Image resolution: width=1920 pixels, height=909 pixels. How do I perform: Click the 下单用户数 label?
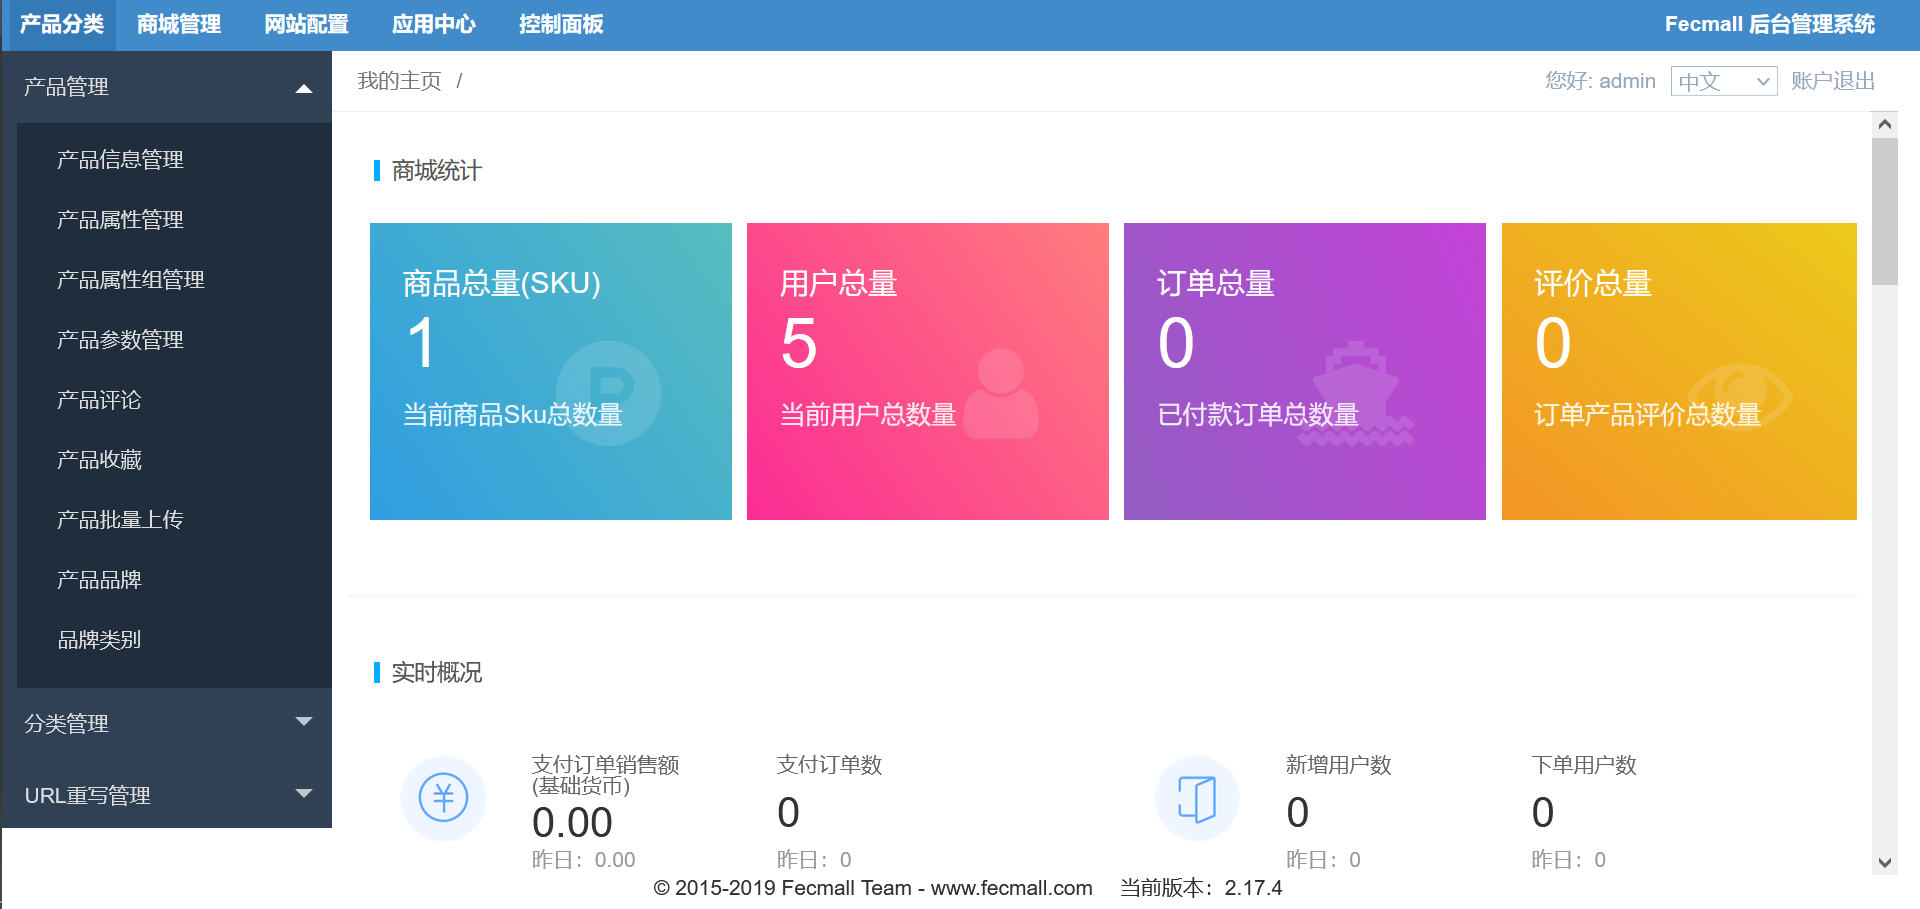point(1584,765)
